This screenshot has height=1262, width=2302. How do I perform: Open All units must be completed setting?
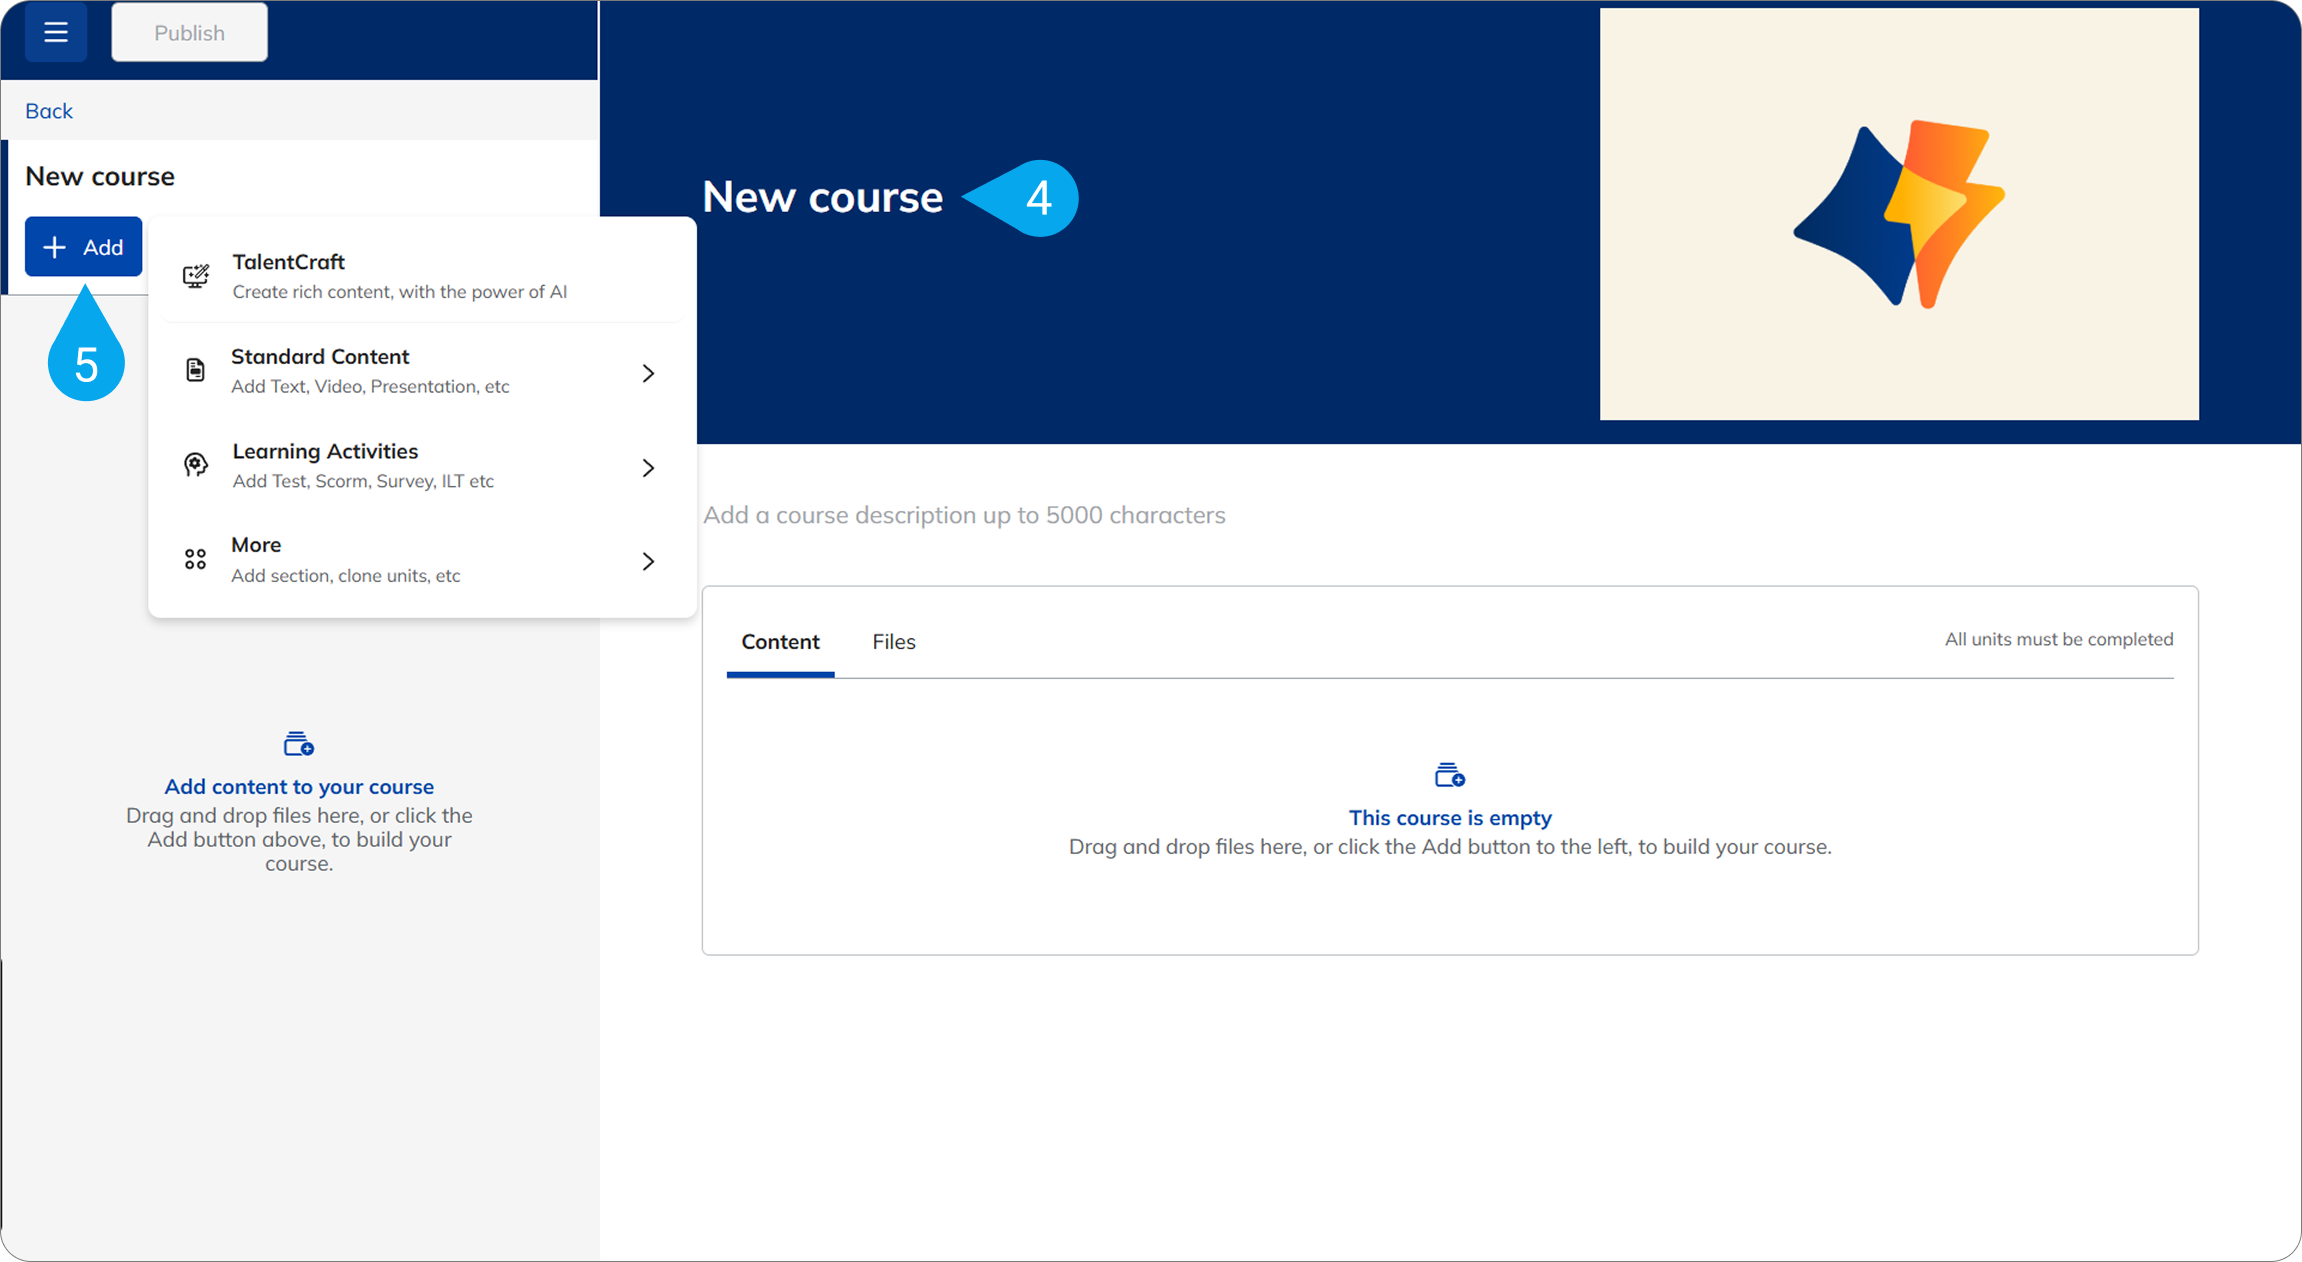click(2058, 639)
